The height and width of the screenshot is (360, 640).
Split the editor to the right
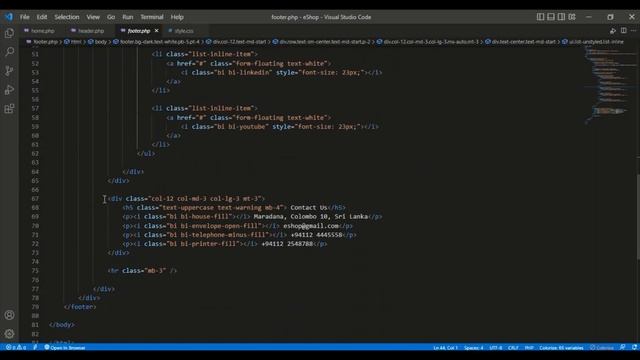(624, 31)
